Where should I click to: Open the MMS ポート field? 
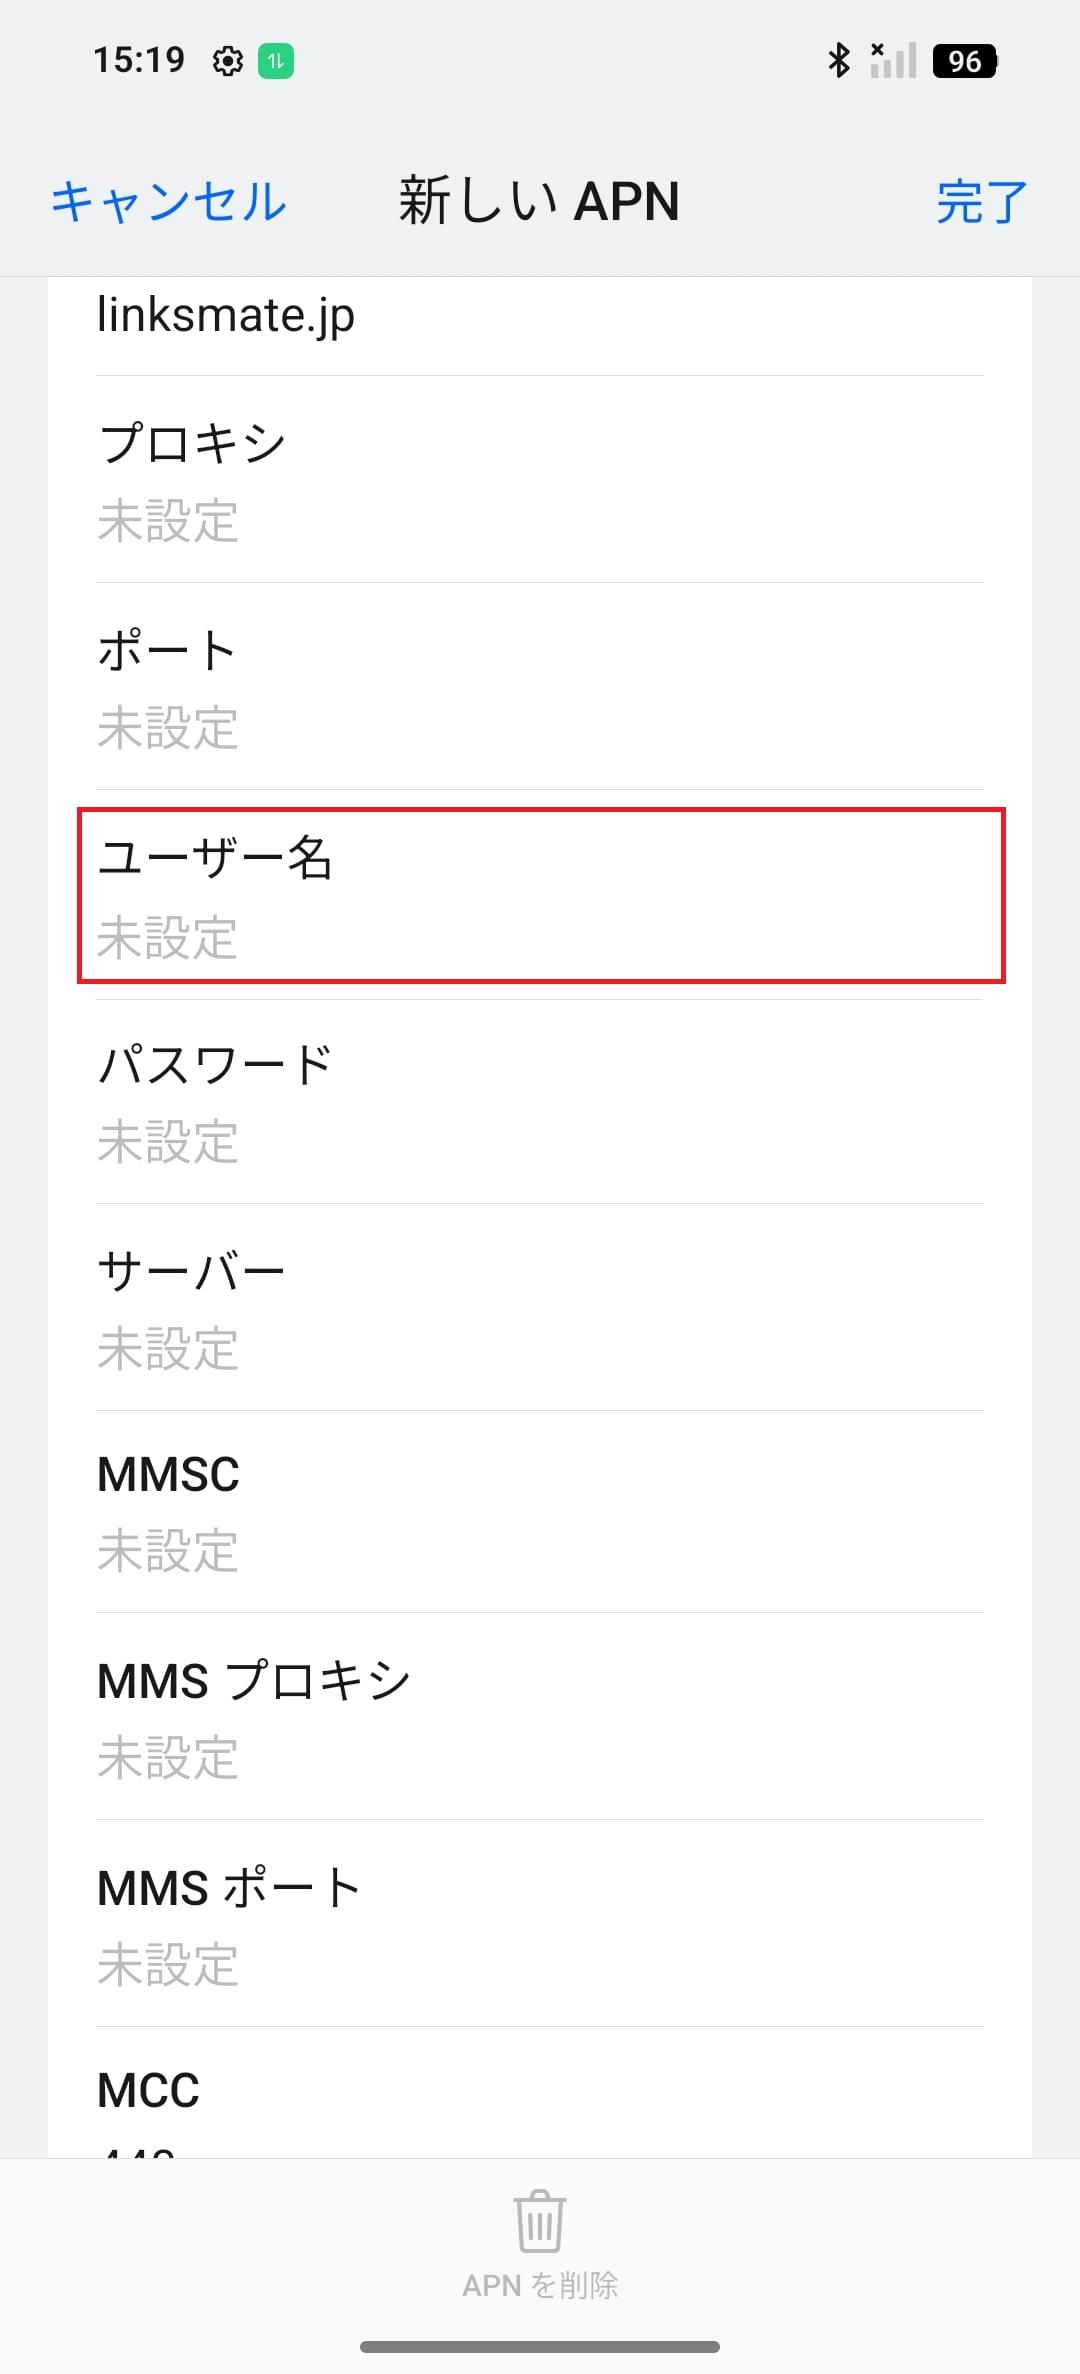(540, 1925)
